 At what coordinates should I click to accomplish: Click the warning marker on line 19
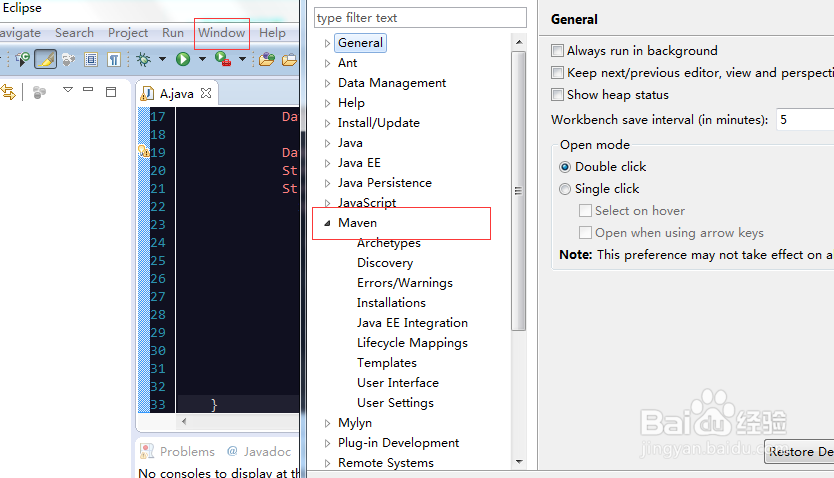point(144,152)
